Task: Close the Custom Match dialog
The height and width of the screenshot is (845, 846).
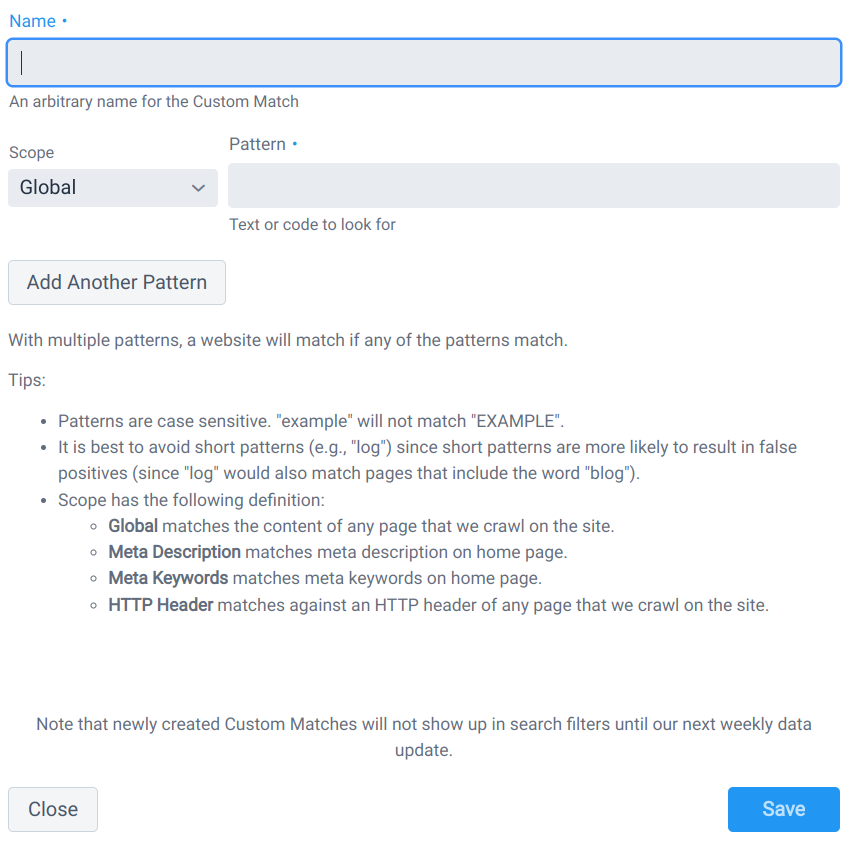Action: coord(53,809)
